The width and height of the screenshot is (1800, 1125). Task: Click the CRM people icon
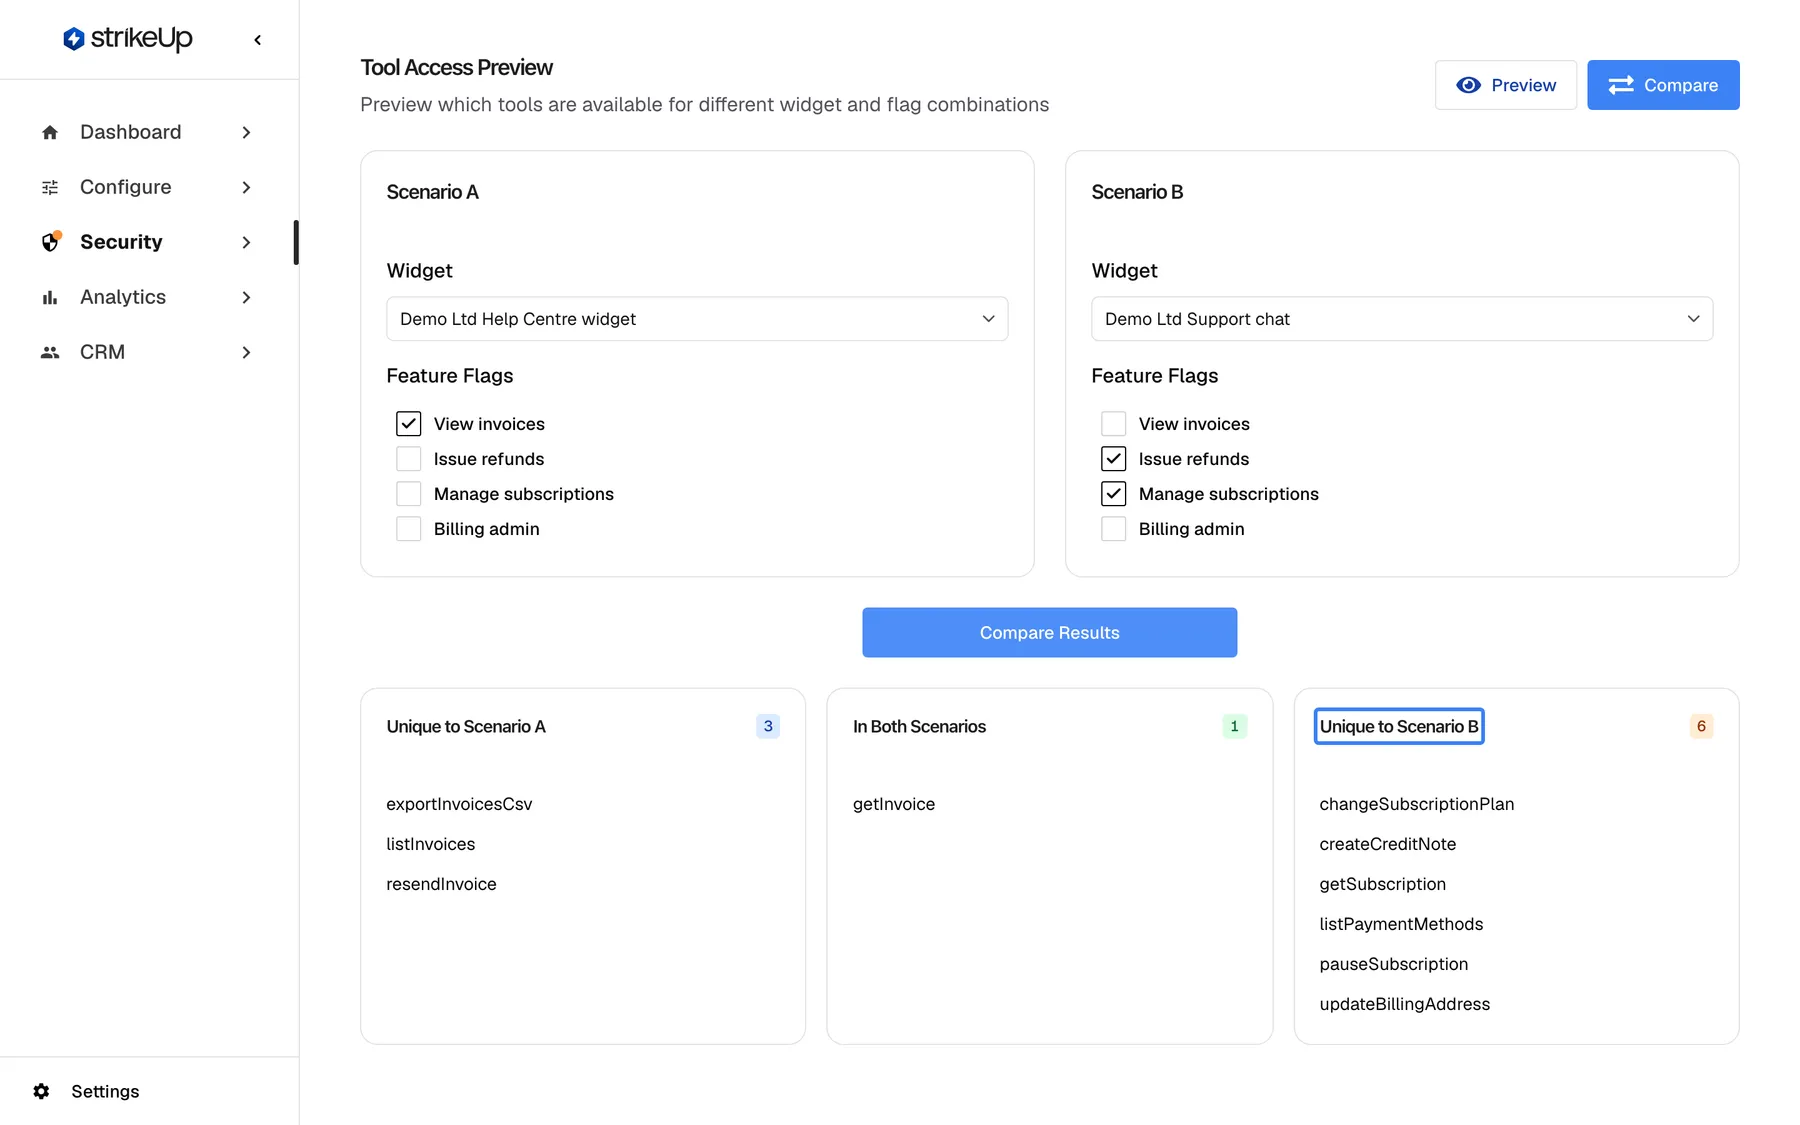click(50, 352)
